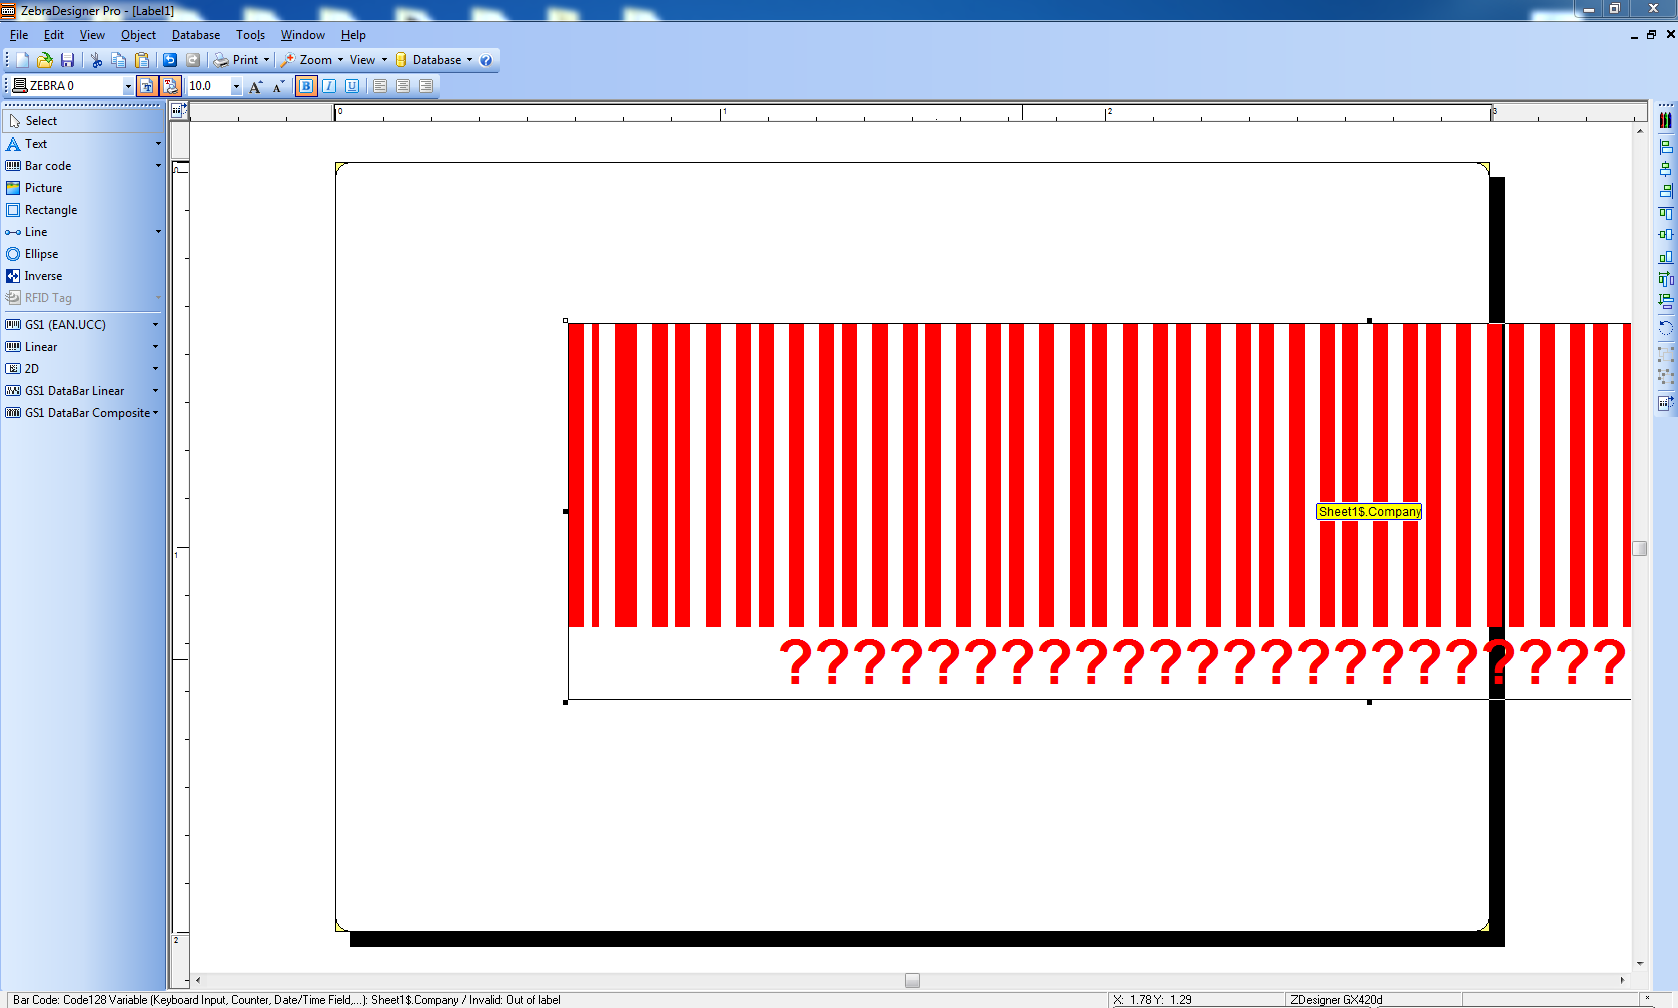This screenshot has height=1008, width=1678.
Task: Toggle Underline formatting button
Action: click(x=352, y=86)
